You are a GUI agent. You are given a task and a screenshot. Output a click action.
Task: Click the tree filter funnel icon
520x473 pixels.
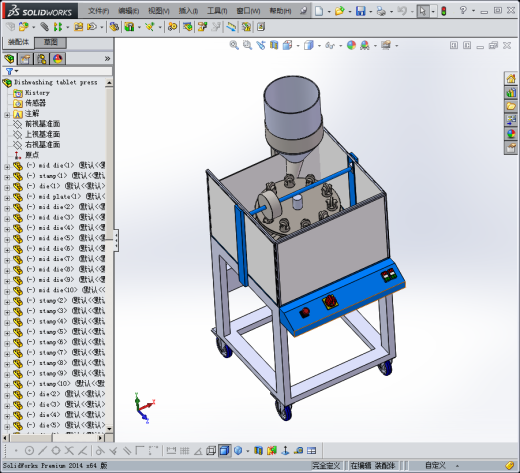[x=9, y=71]
